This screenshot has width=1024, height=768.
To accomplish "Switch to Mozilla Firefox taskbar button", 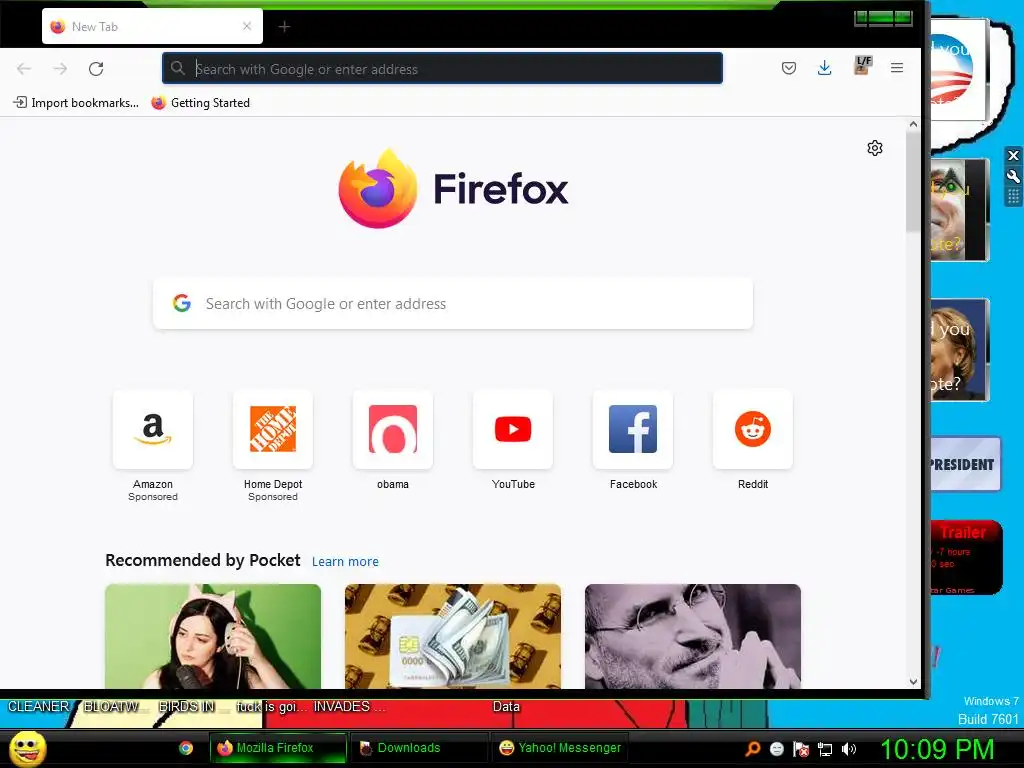I will (278, 748).
